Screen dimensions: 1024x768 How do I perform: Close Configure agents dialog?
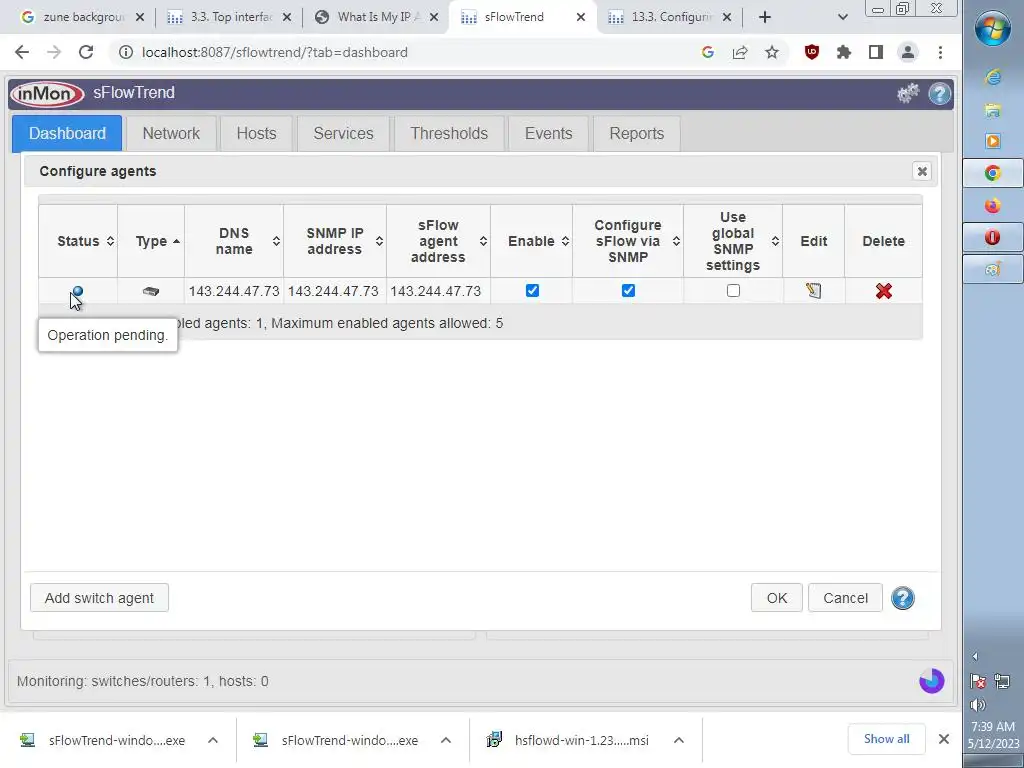coord(922,171)
